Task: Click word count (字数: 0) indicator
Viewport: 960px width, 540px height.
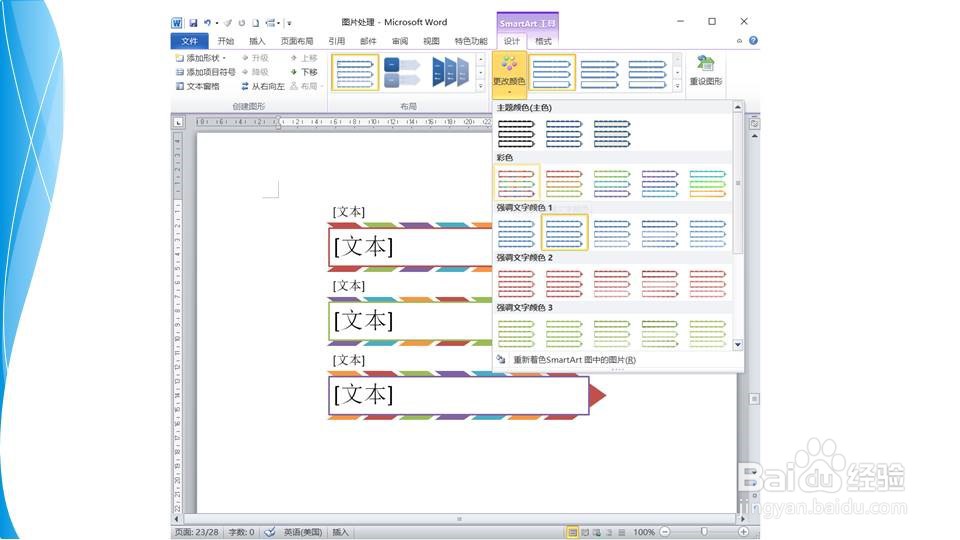Action: 241,532
